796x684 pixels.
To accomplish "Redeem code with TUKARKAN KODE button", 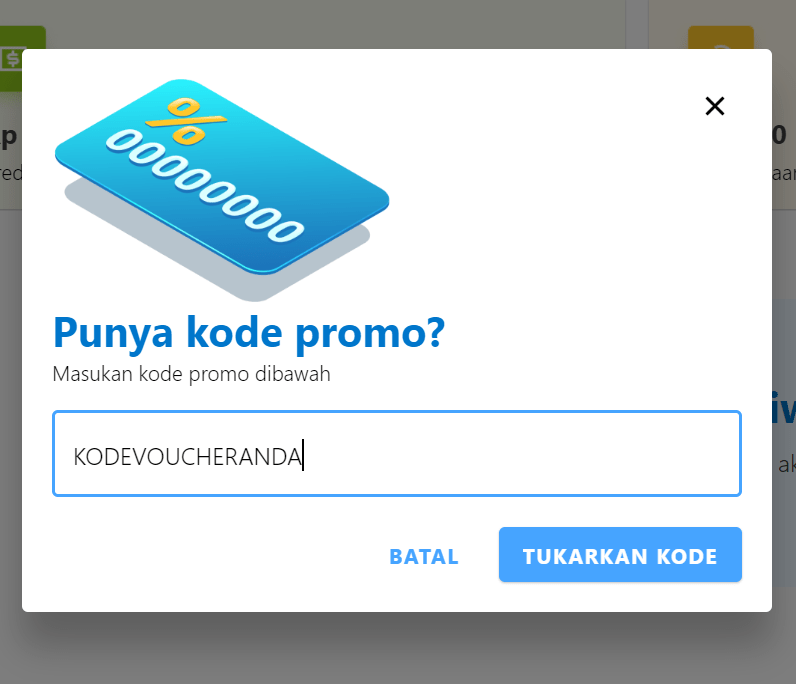I will point(620,555).
